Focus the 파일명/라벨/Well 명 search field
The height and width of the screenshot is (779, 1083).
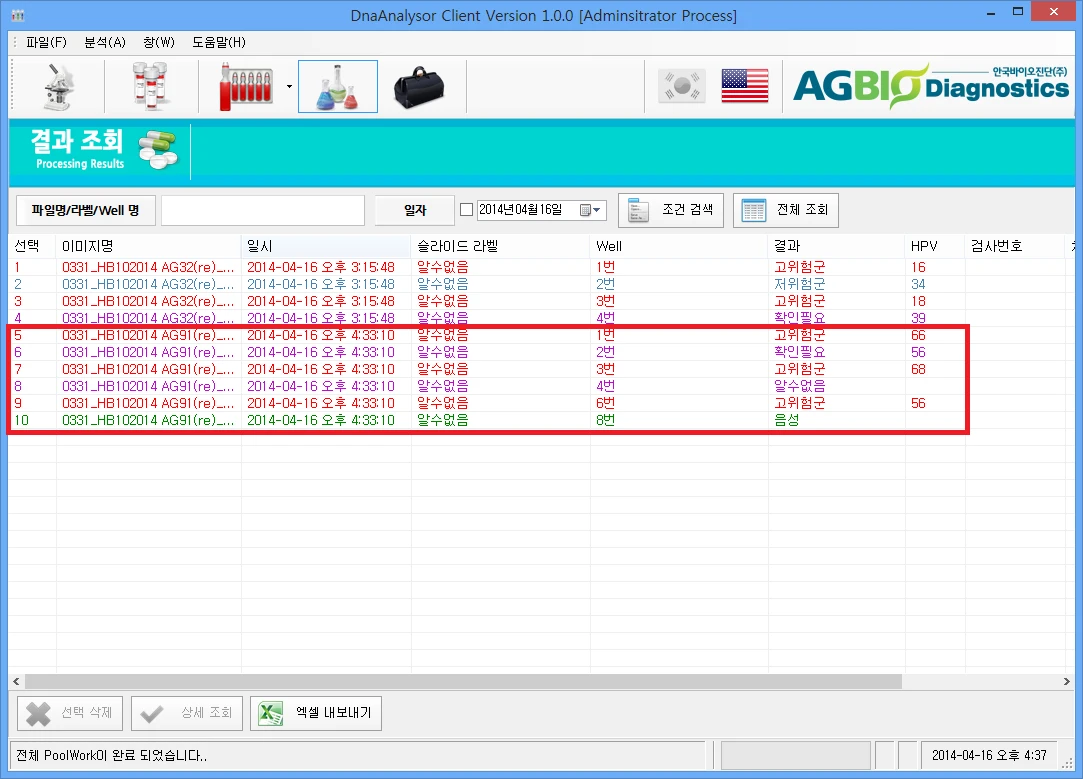263,210
